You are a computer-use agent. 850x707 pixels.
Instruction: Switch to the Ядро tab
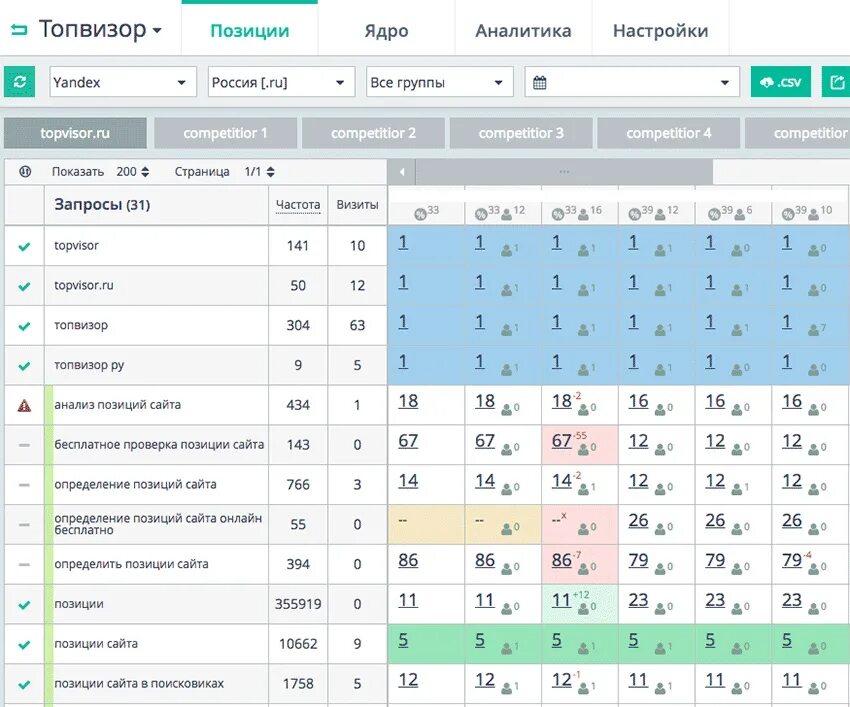coord(386,30)
